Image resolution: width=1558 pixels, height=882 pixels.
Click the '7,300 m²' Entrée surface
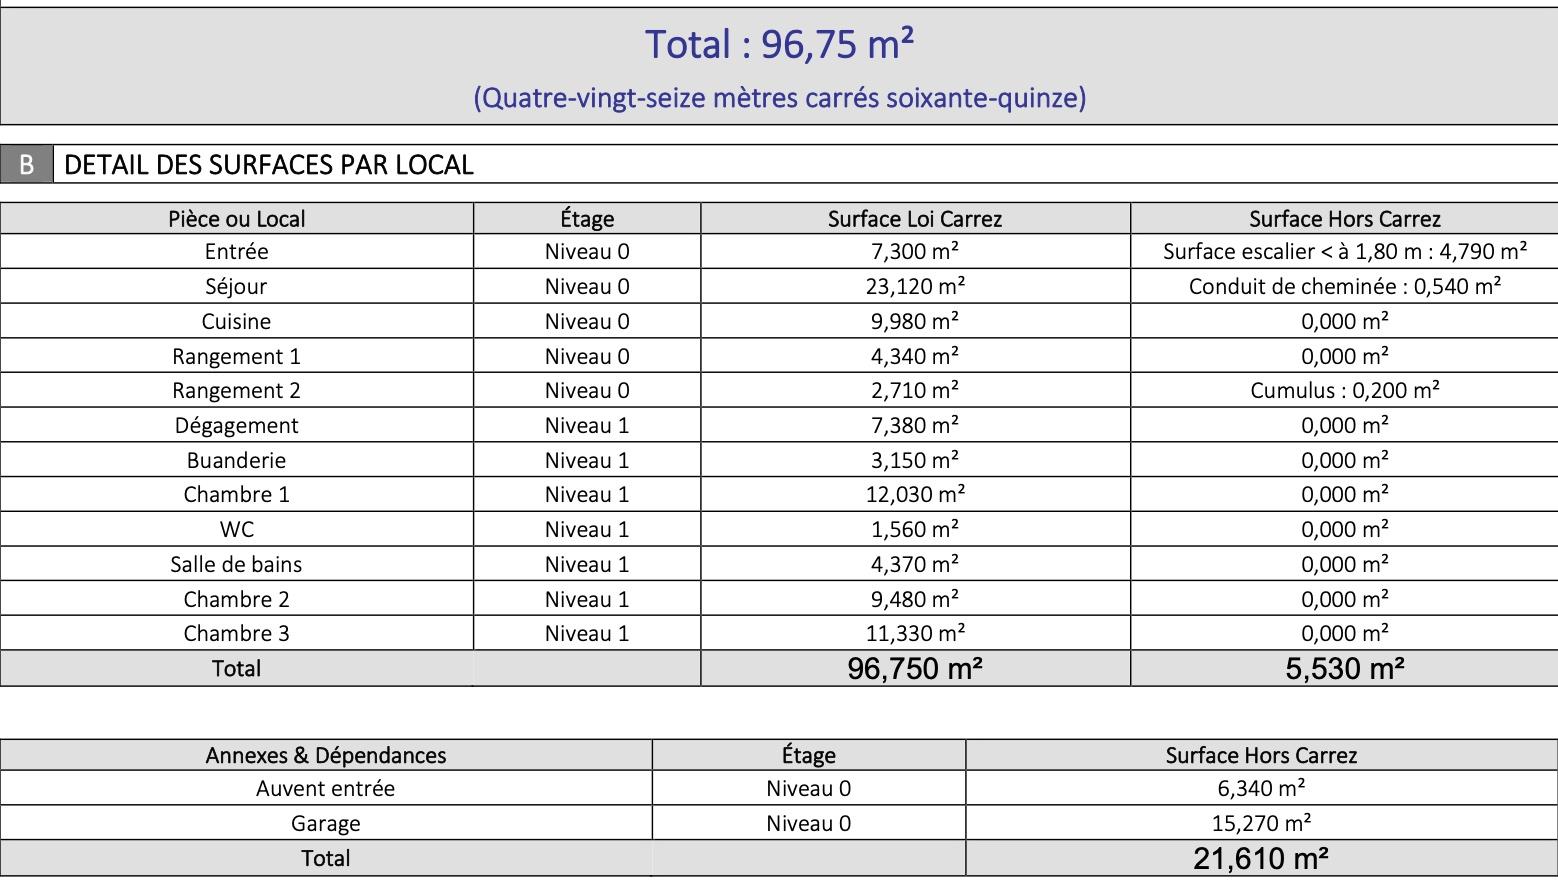pos(915,252)
